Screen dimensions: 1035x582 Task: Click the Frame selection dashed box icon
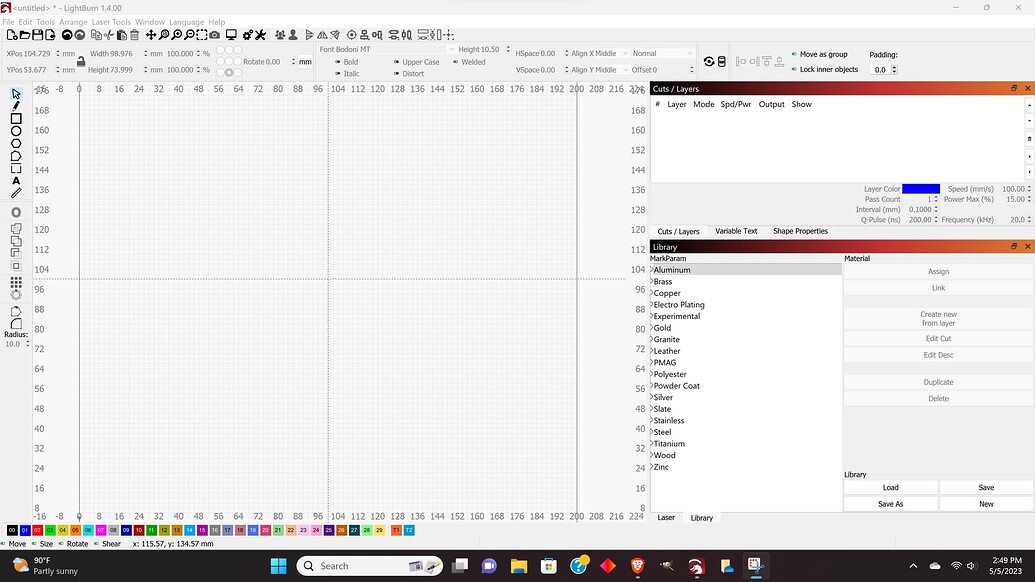(202, 35)
